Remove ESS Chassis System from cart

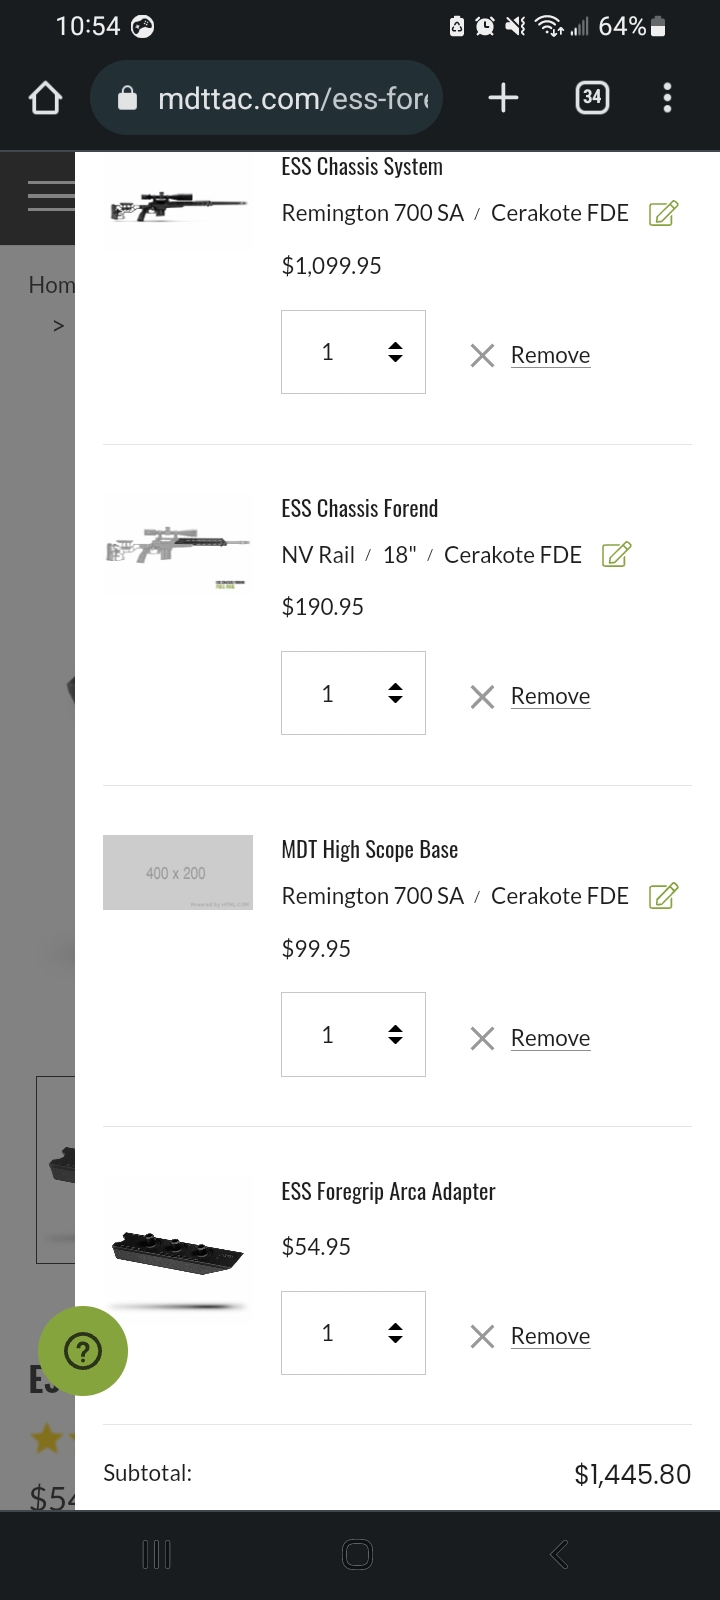click(531, 355)
